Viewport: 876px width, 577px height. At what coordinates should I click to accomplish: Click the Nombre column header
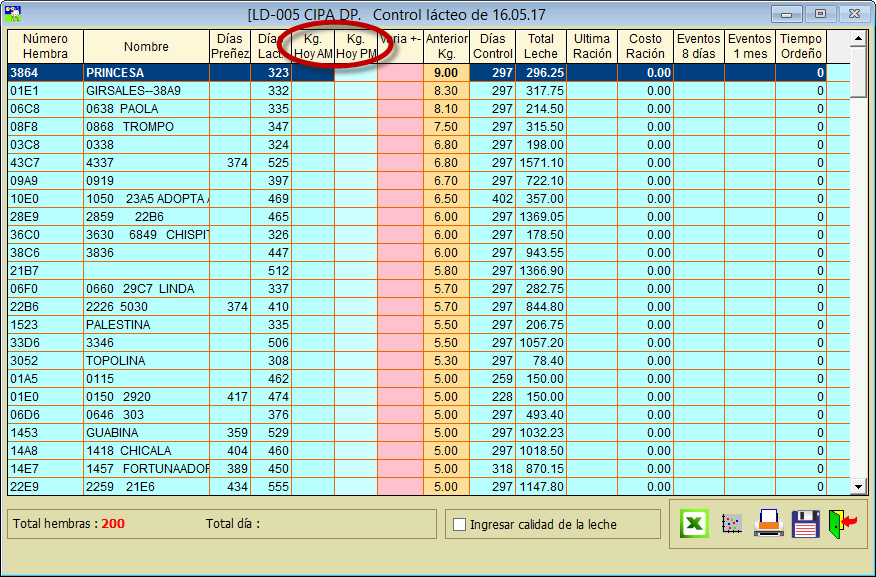[x=146, y=46]
